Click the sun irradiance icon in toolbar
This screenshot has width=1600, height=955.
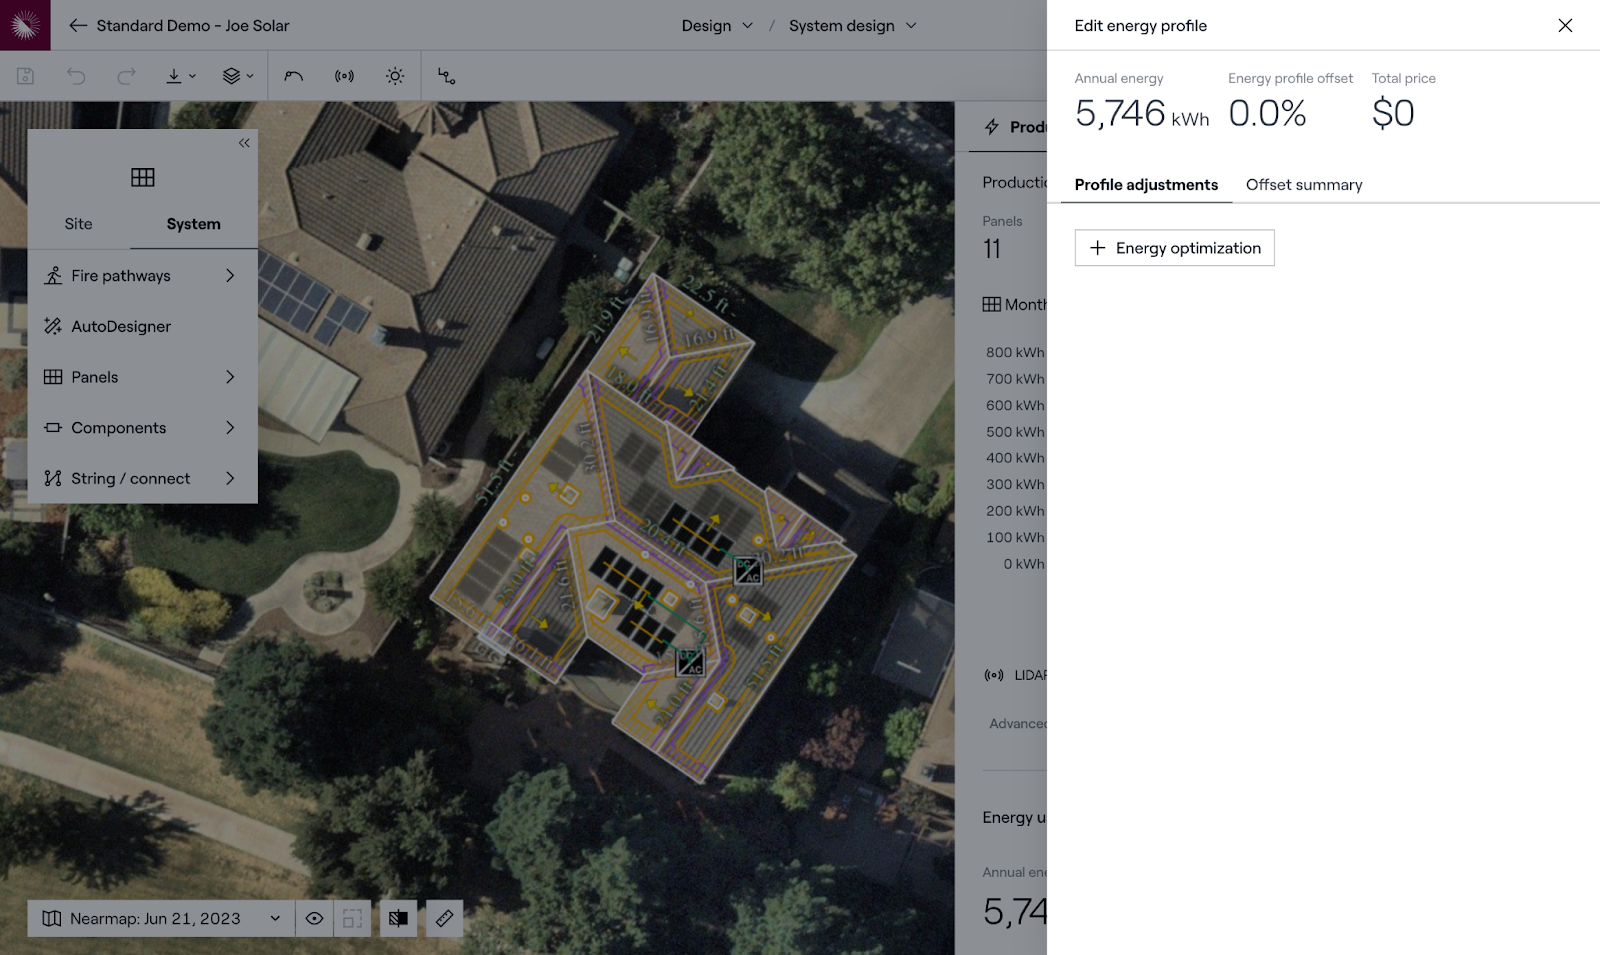(x=395, y=76)
